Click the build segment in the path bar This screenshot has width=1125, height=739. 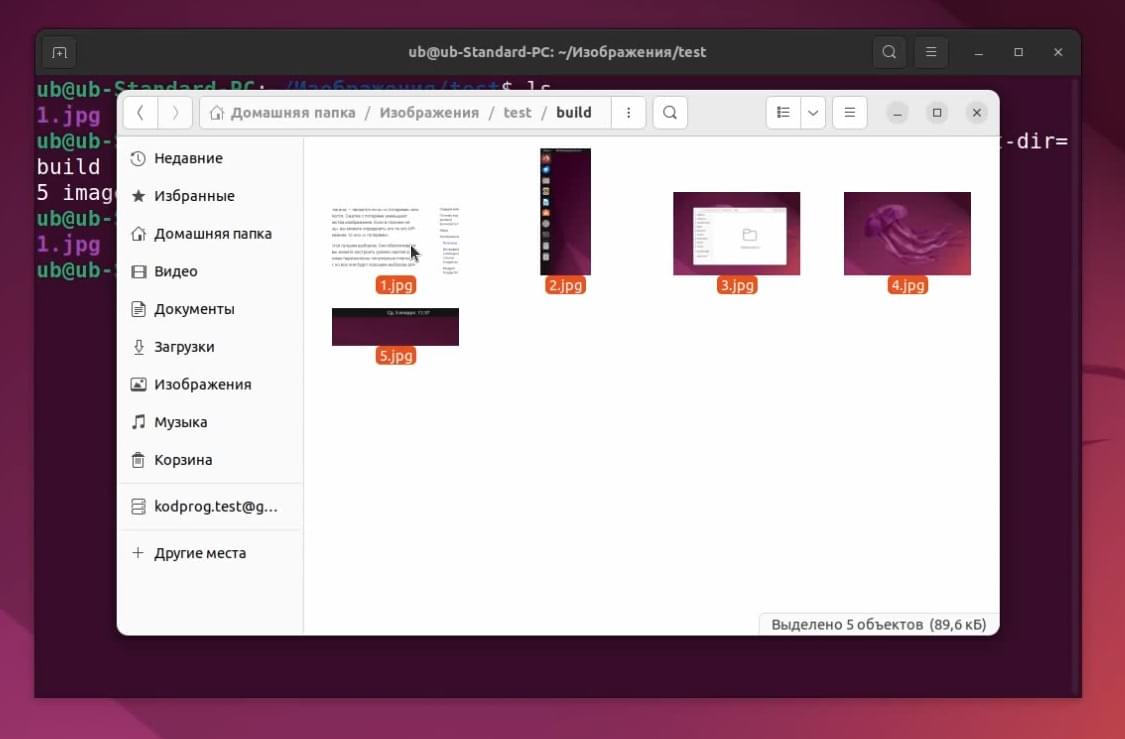(574, 113)
